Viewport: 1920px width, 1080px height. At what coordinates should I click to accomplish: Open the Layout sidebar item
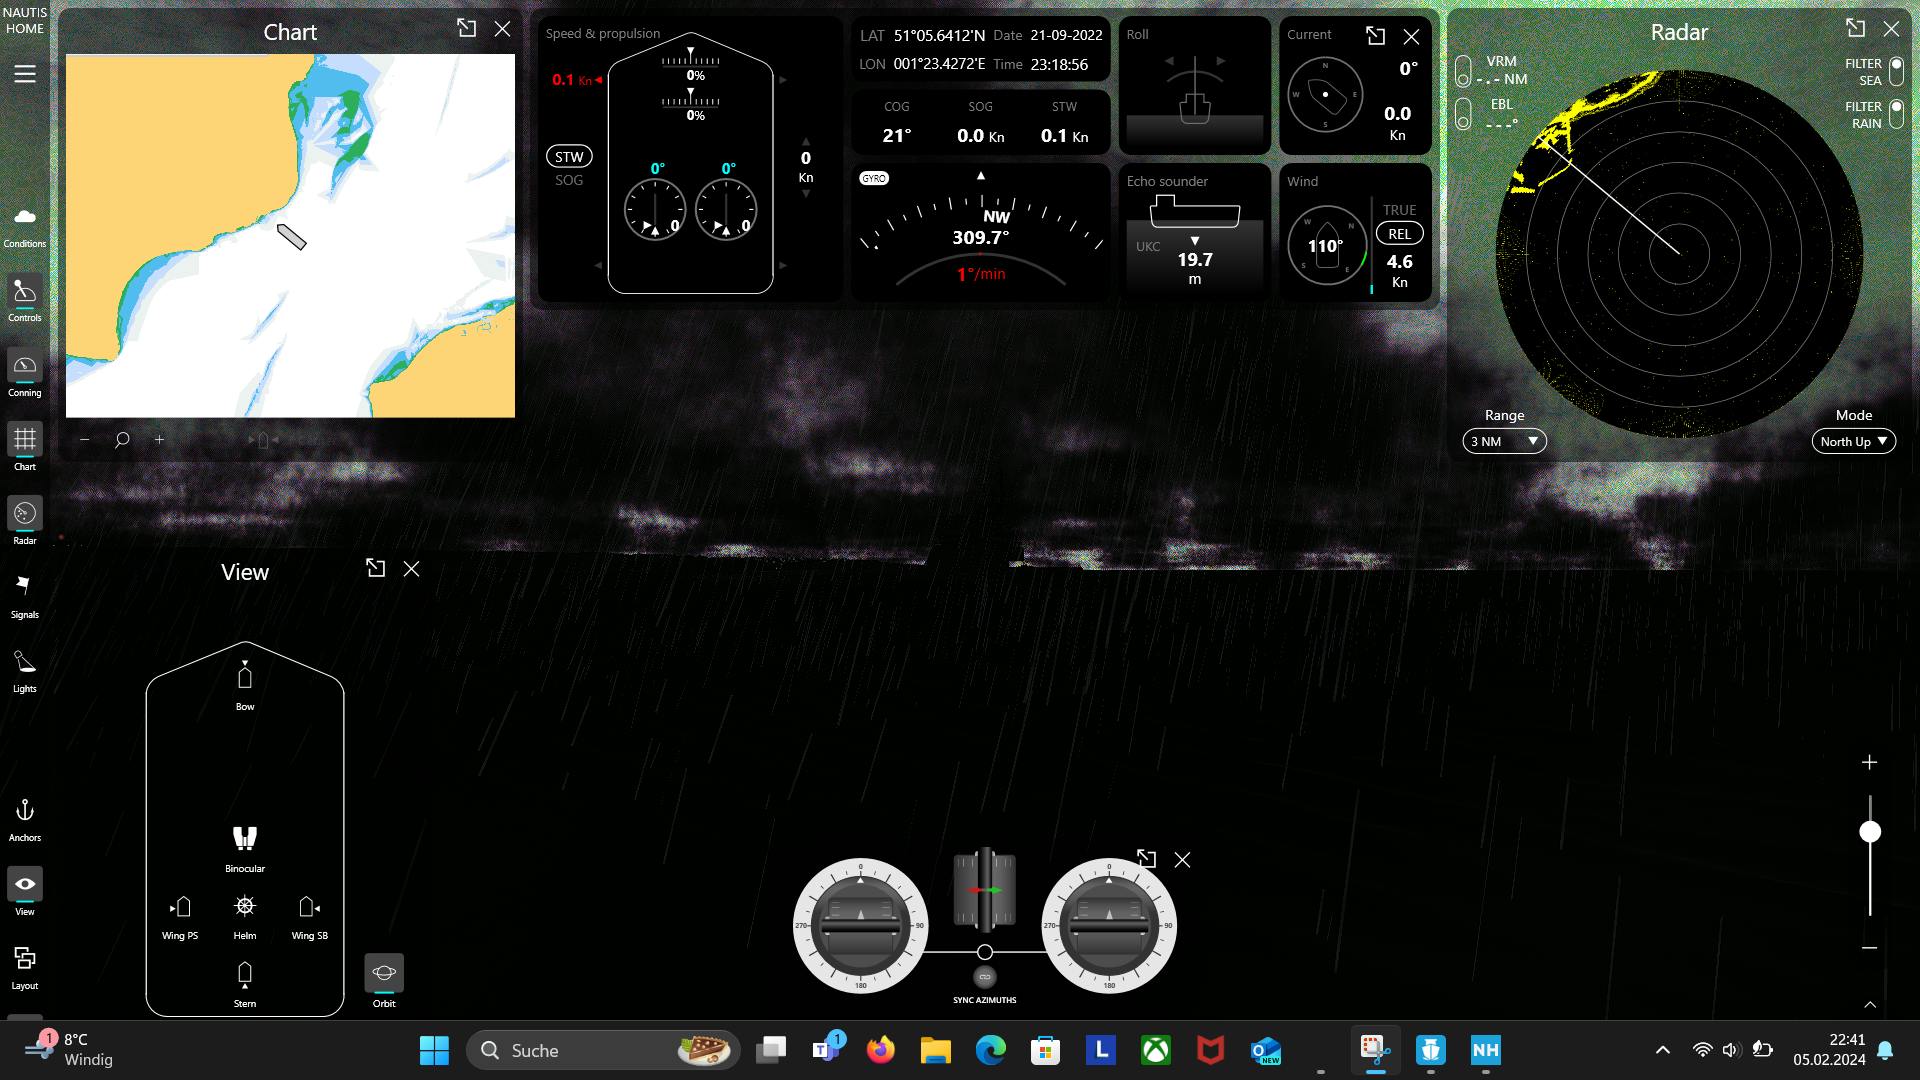pos(25,967)
